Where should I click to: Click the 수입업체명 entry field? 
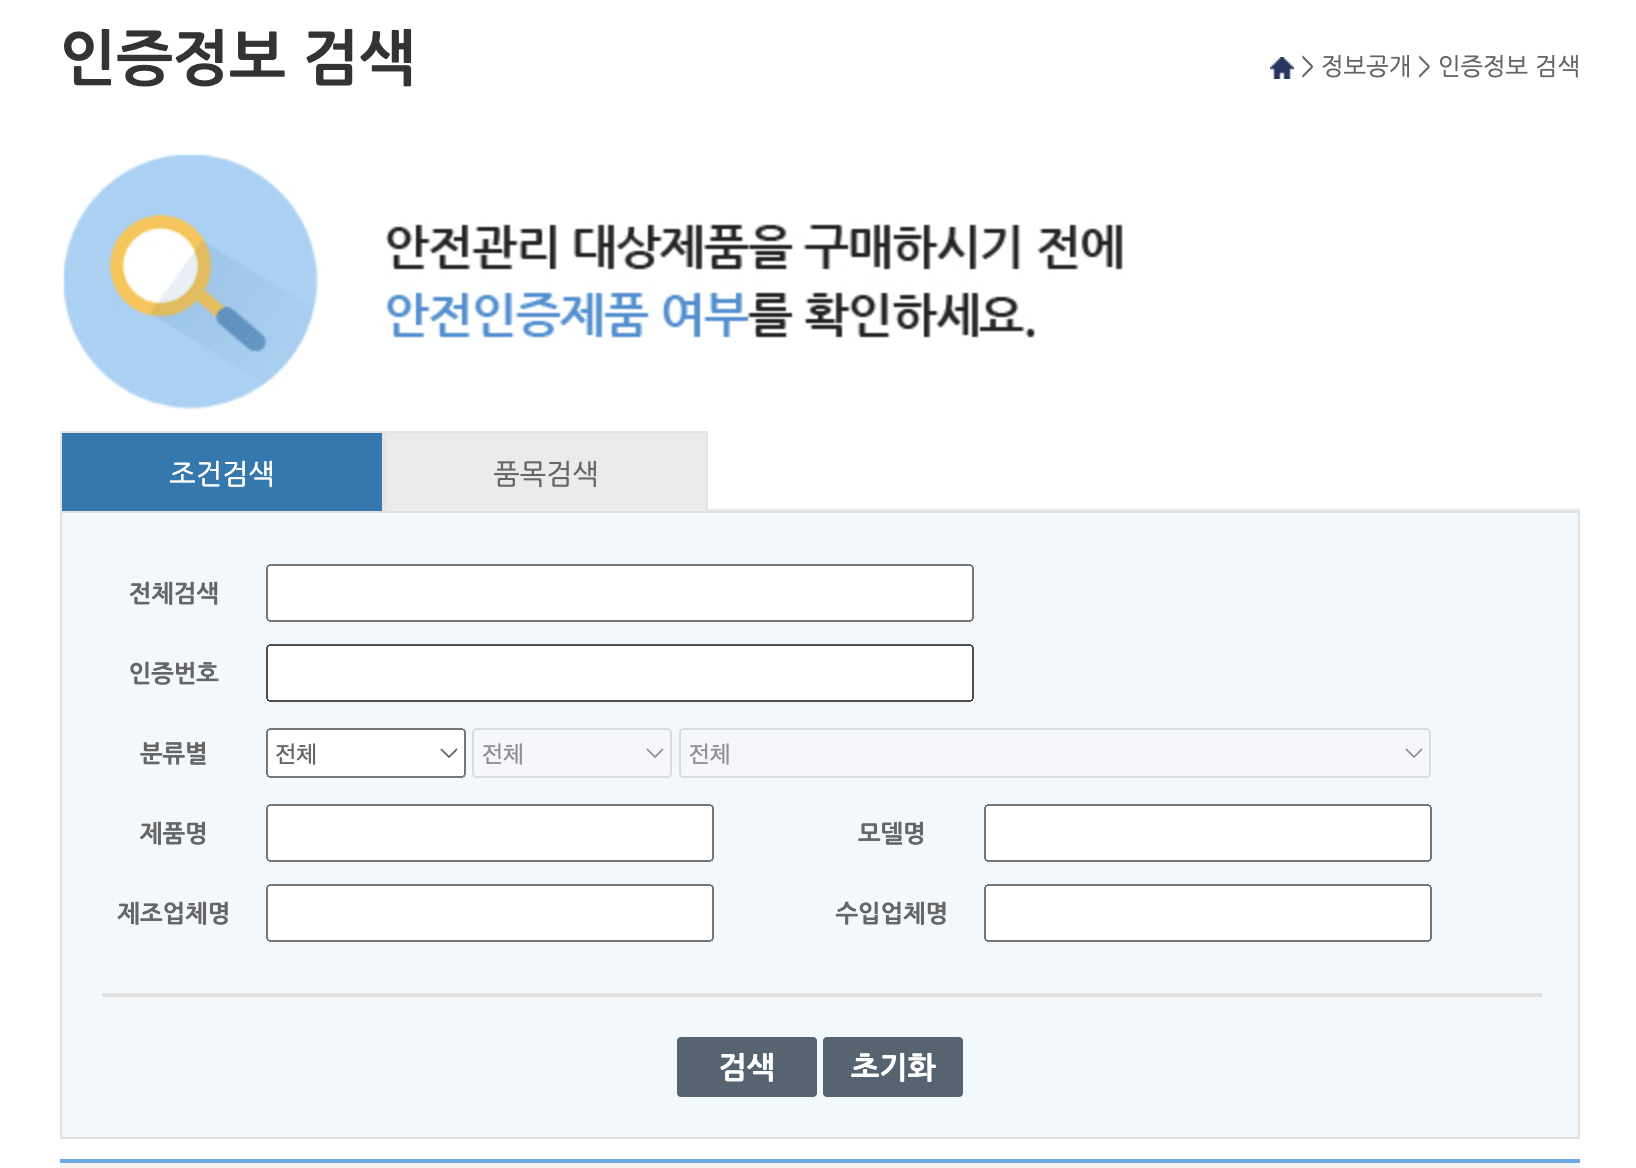click(x=1207, y=912)
